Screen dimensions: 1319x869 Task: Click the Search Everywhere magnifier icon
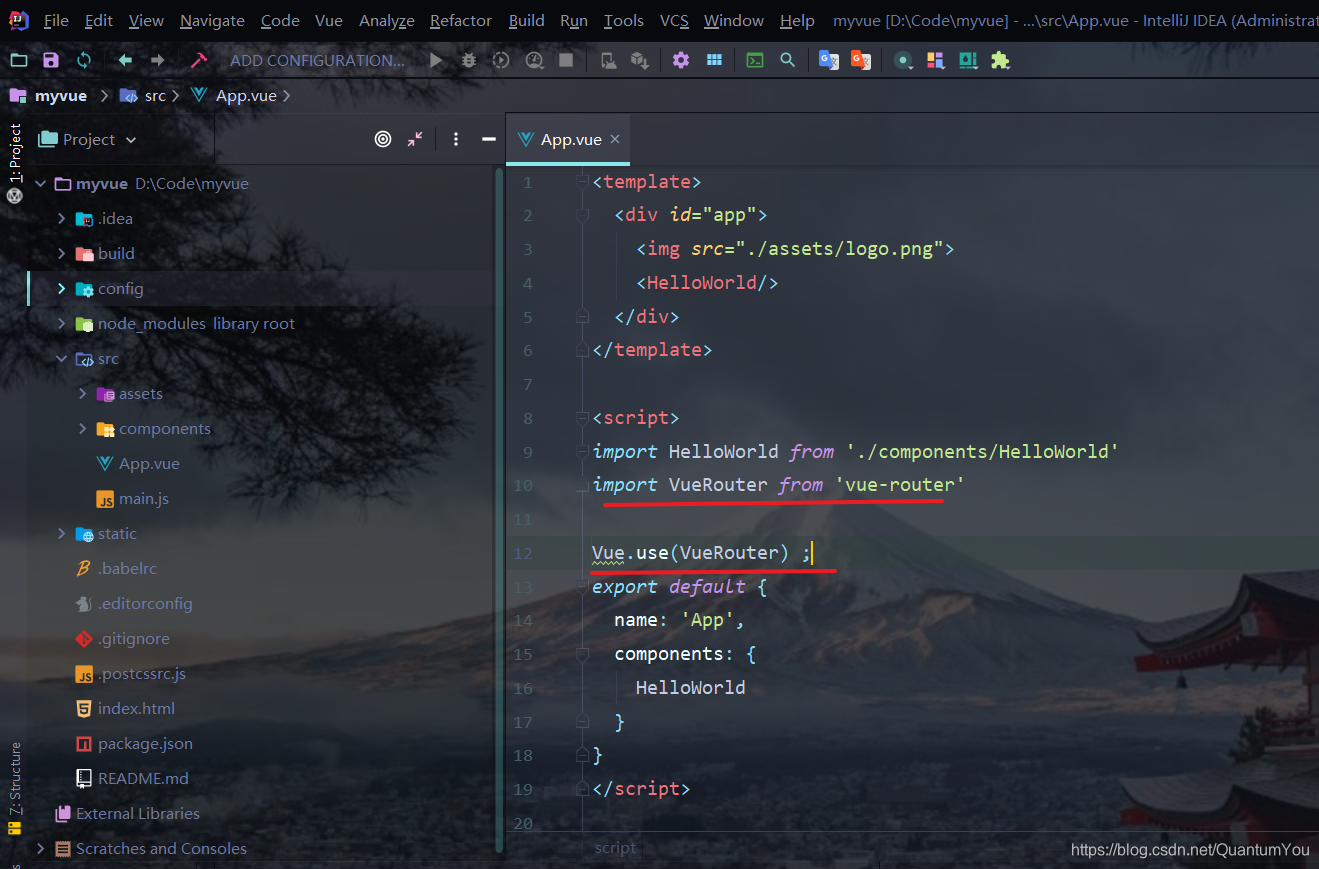(x=788, y=60)
